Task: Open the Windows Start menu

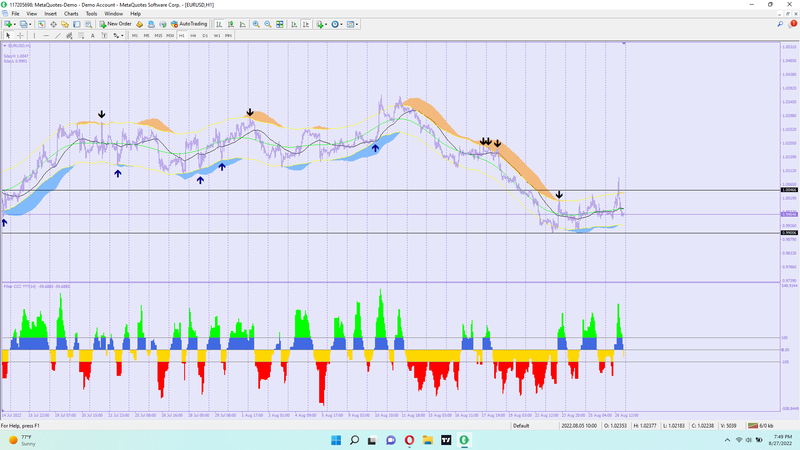Action: (x=334, y=440)
